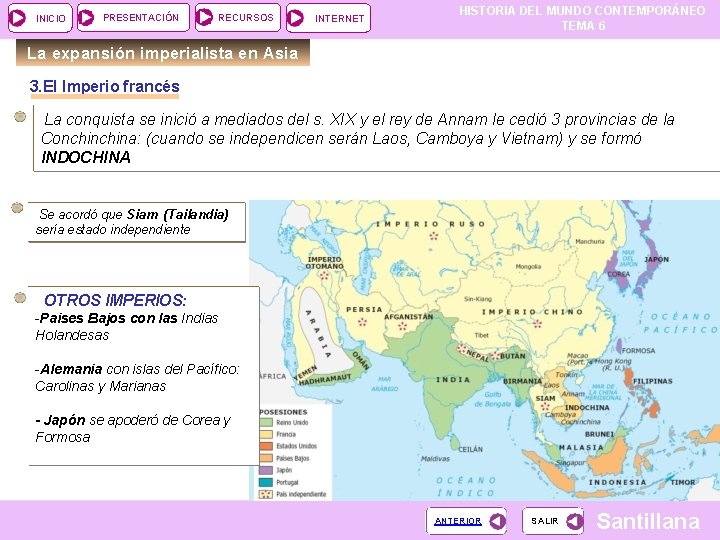Click the 'Alemania' bold text in the list
This screenshot has width=720, height=540.
click(71, 369)
